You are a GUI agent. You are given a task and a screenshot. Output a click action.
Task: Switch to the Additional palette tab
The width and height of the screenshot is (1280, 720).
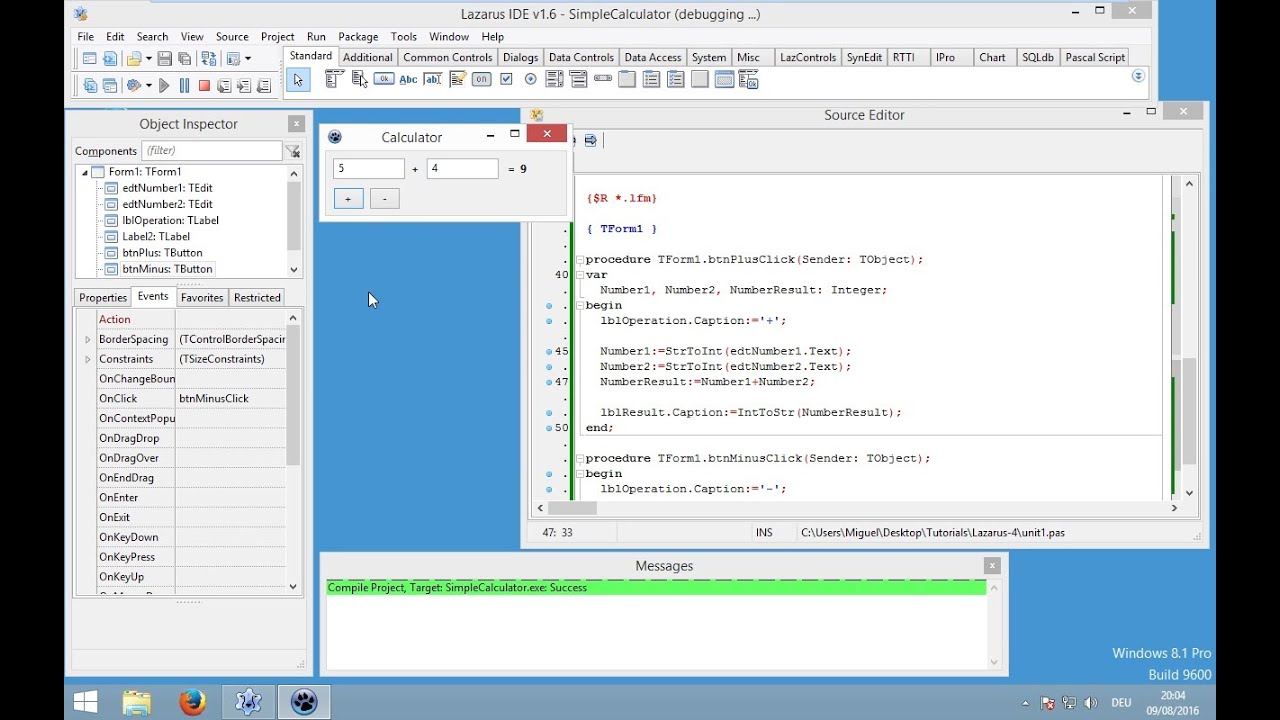(367, 57)
